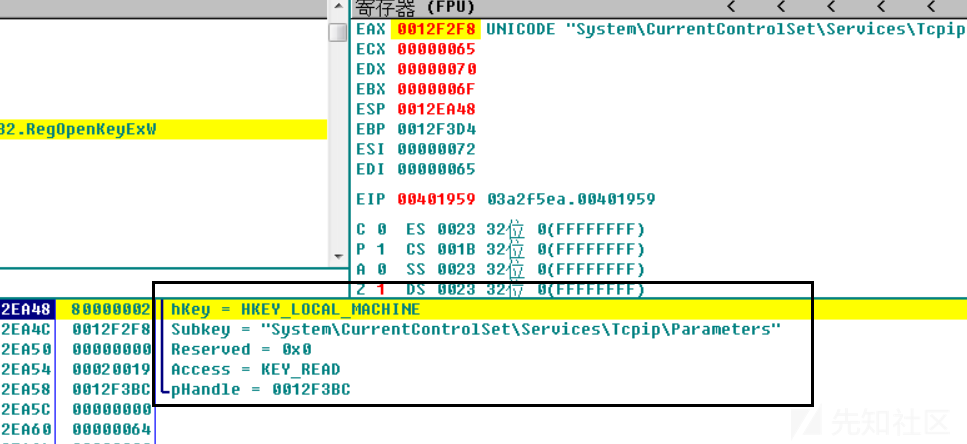Select the hKey = HKEY_LOCAL_MACHINE stack row
The height and width of the screenshot is (444, 967).
(x=484, y=310)
